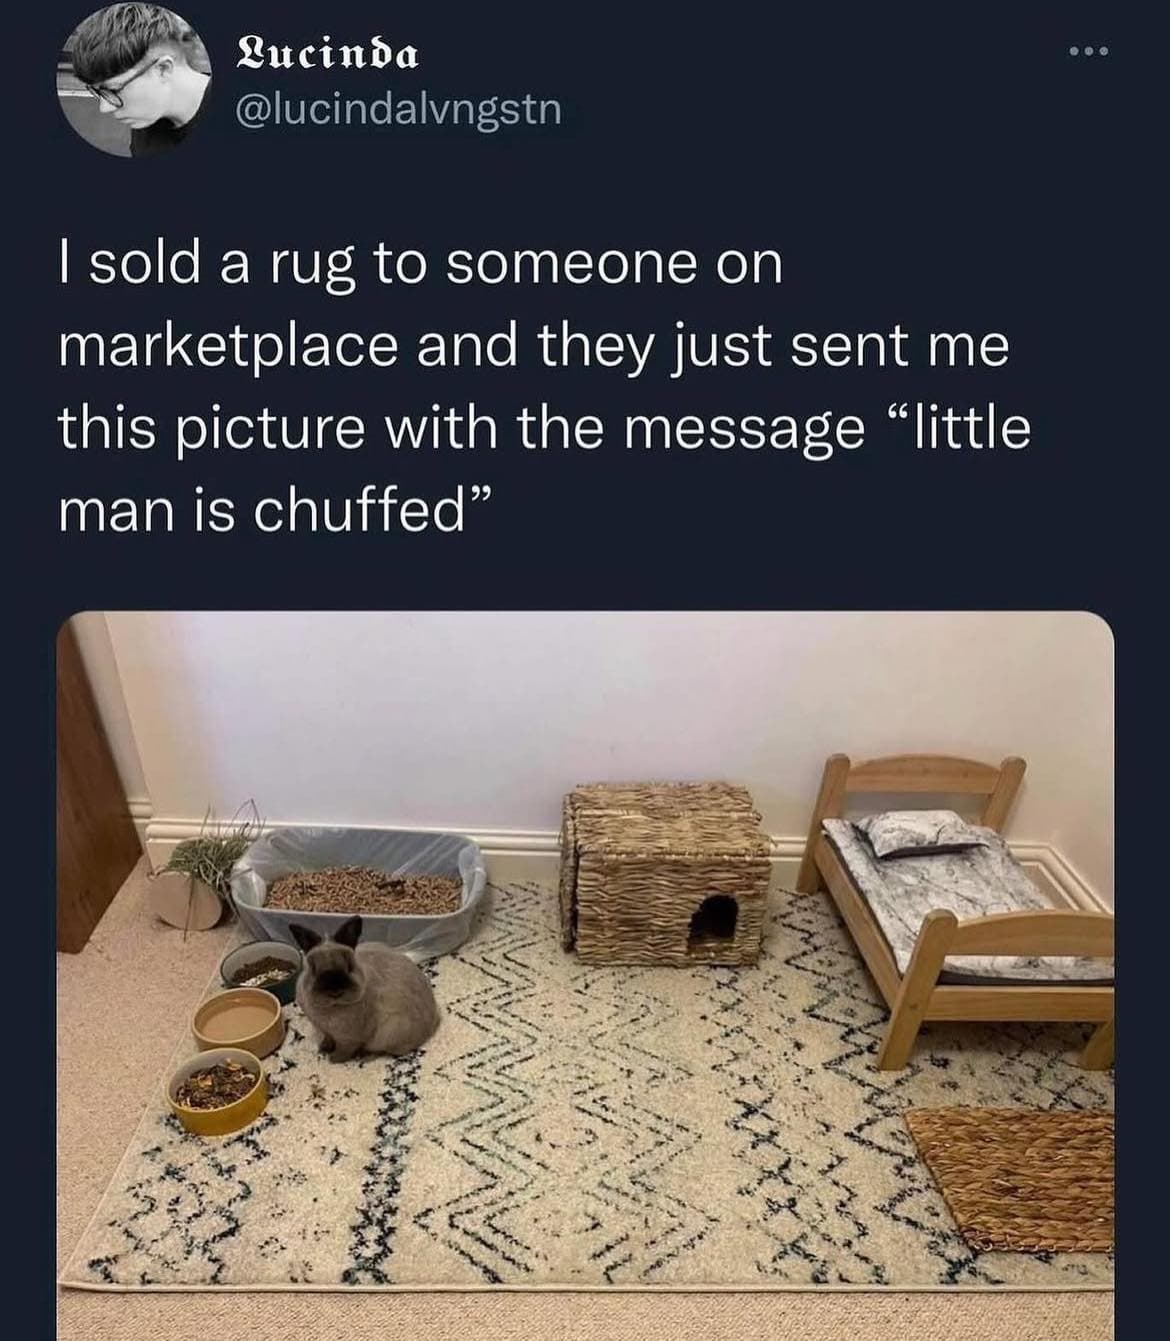Image resolution: width=1170 pixels, height=1341 pixels.
Task: Open the Lucinda display name link
Action: click(x=326, y=55)
